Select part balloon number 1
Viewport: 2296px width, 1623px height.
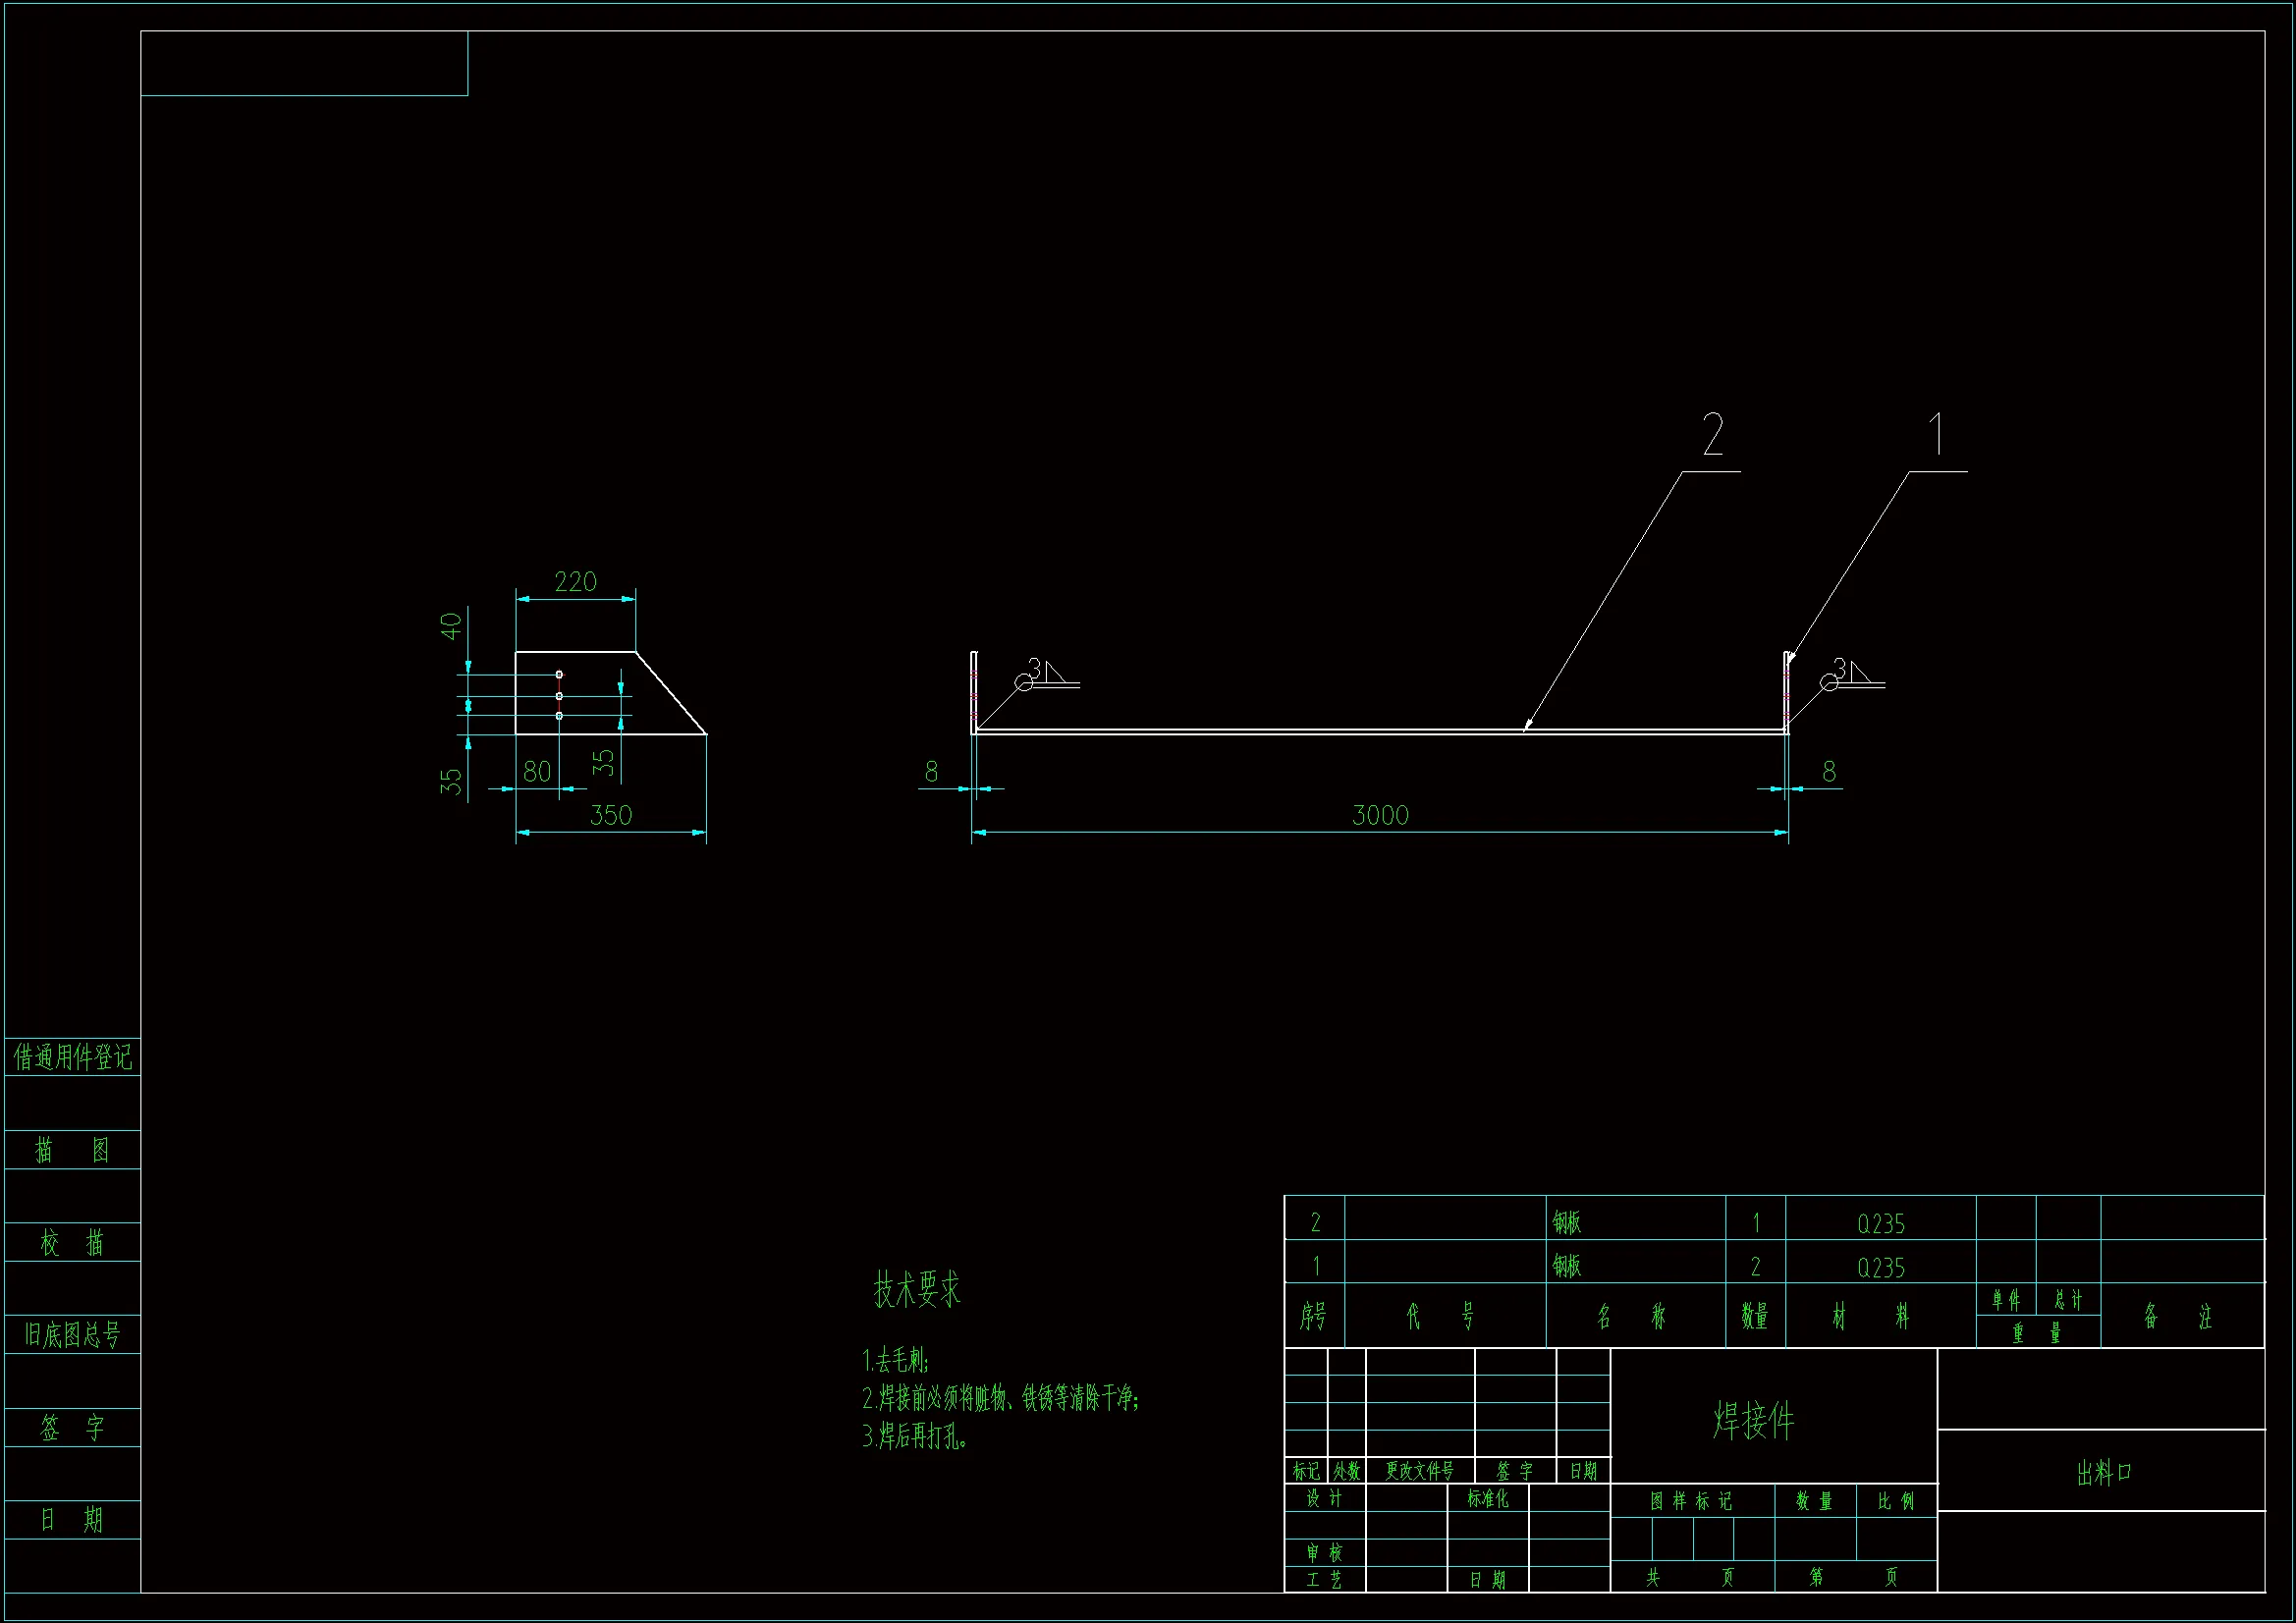(1936, 434)
